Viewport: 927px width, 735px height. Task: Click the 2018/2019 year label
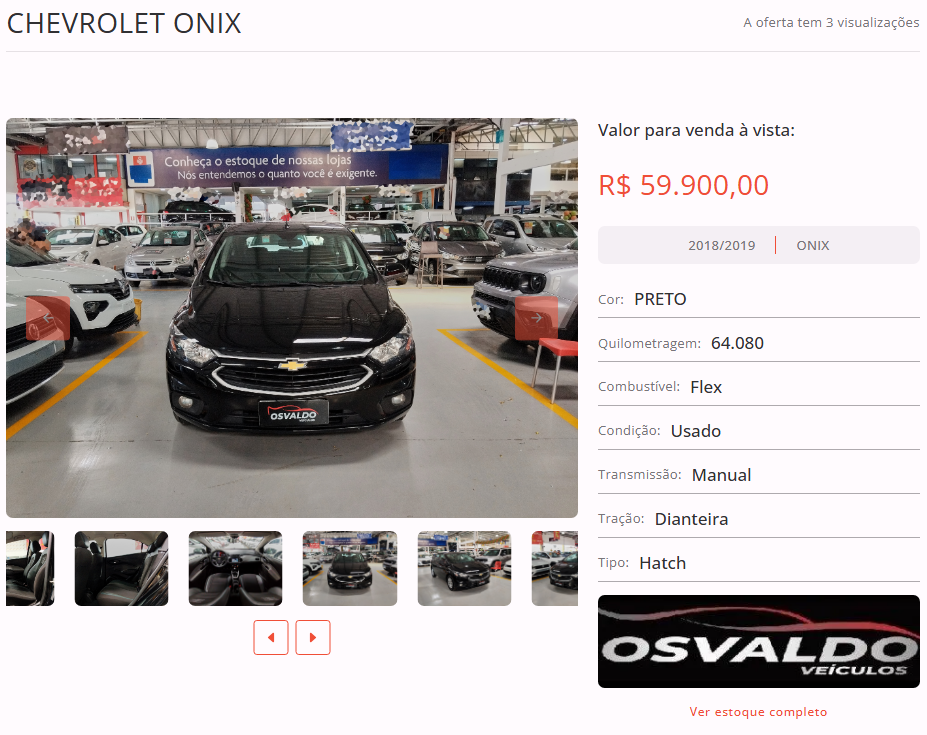(721, 245)
